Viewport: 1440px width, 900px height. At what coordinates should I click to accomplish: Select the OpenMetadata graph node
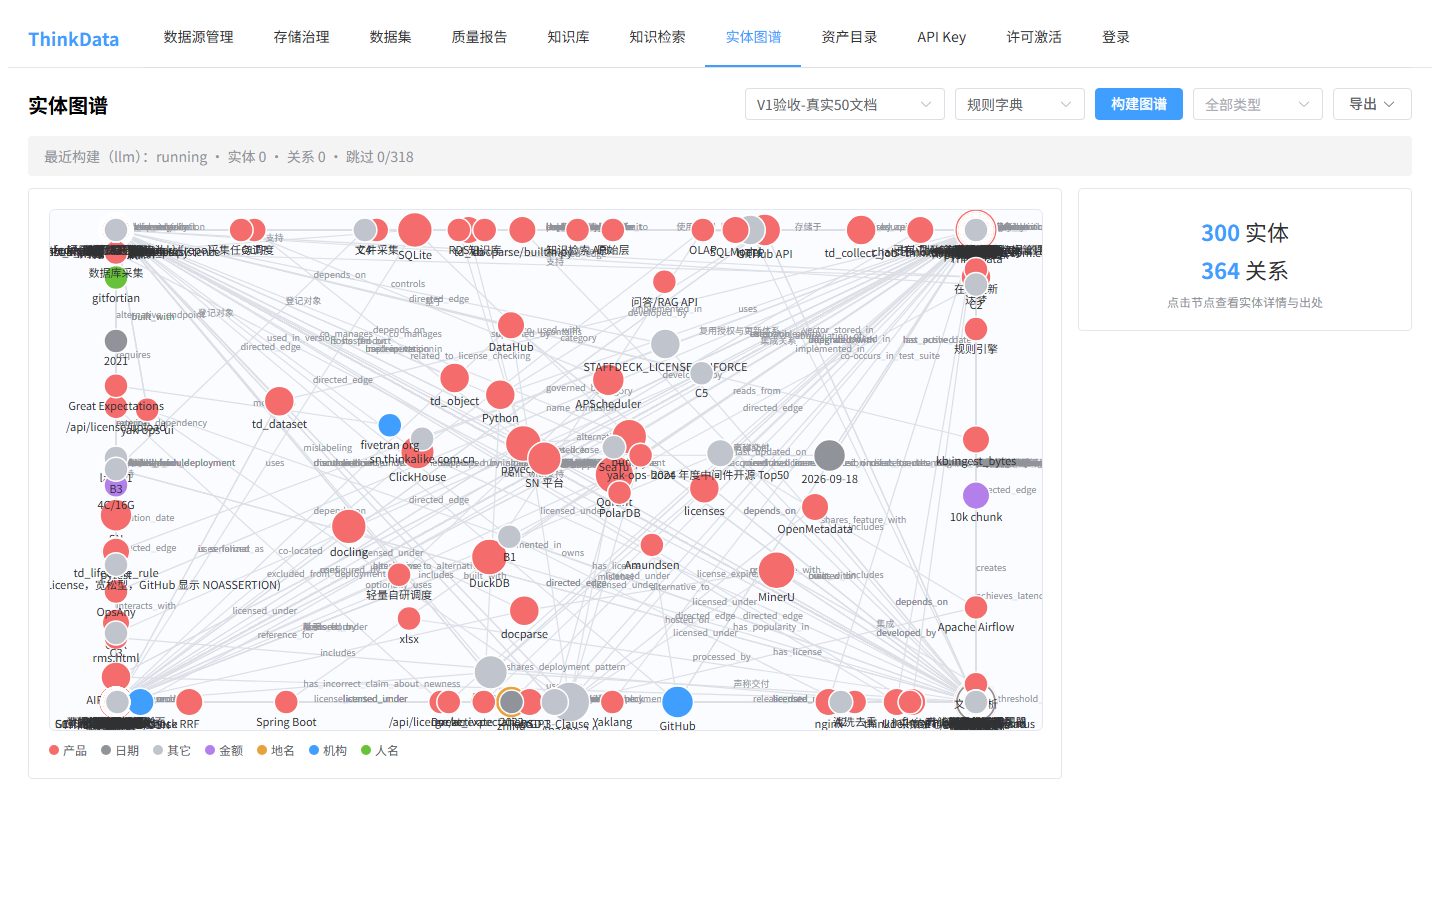click(x=815, y=507)
